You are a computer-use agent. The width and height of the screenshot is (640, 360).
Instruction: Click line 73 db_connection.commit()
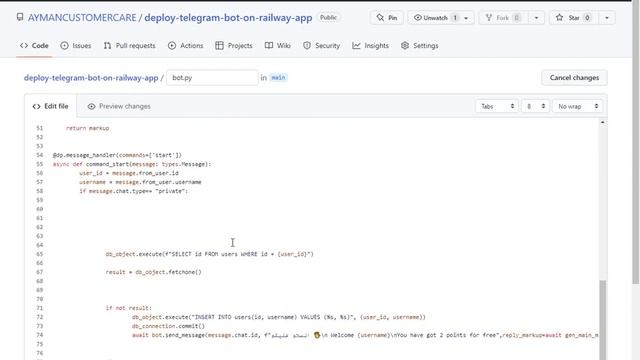[168, 326]
